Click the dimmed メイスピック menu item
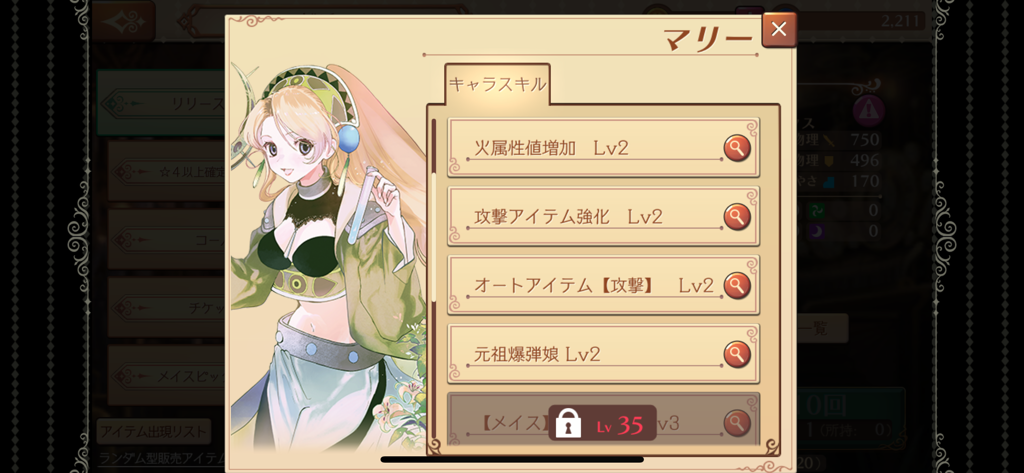This screenshot has height=473, width=1024. pyautogui.click(x=167, y=376)
